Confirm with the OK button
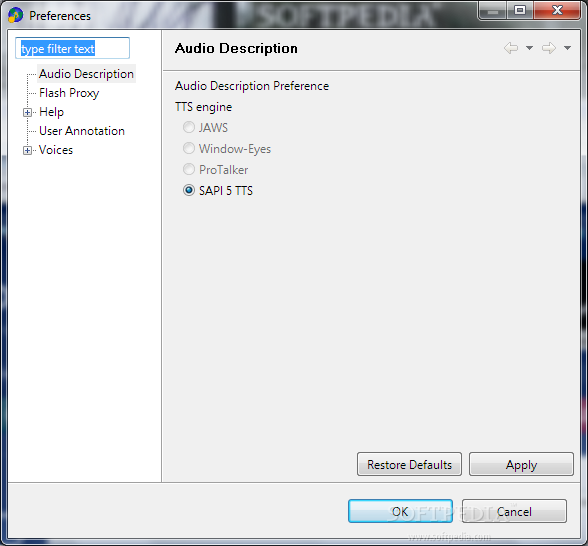The width and height of the screenshot is (588, 546). point(400,511)
